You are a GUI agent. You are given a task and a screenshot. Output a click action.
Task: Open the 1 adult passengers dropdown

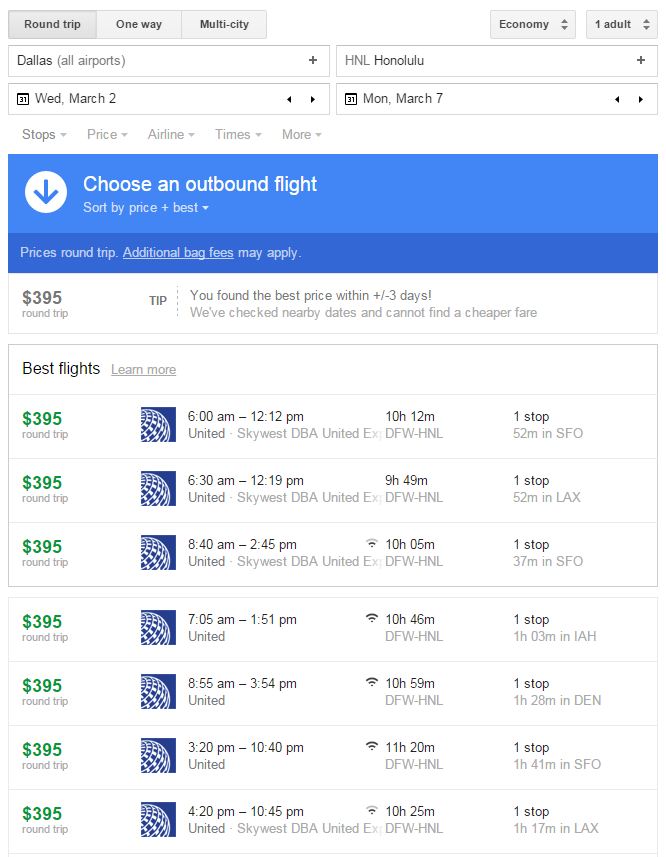click(620, 24)
